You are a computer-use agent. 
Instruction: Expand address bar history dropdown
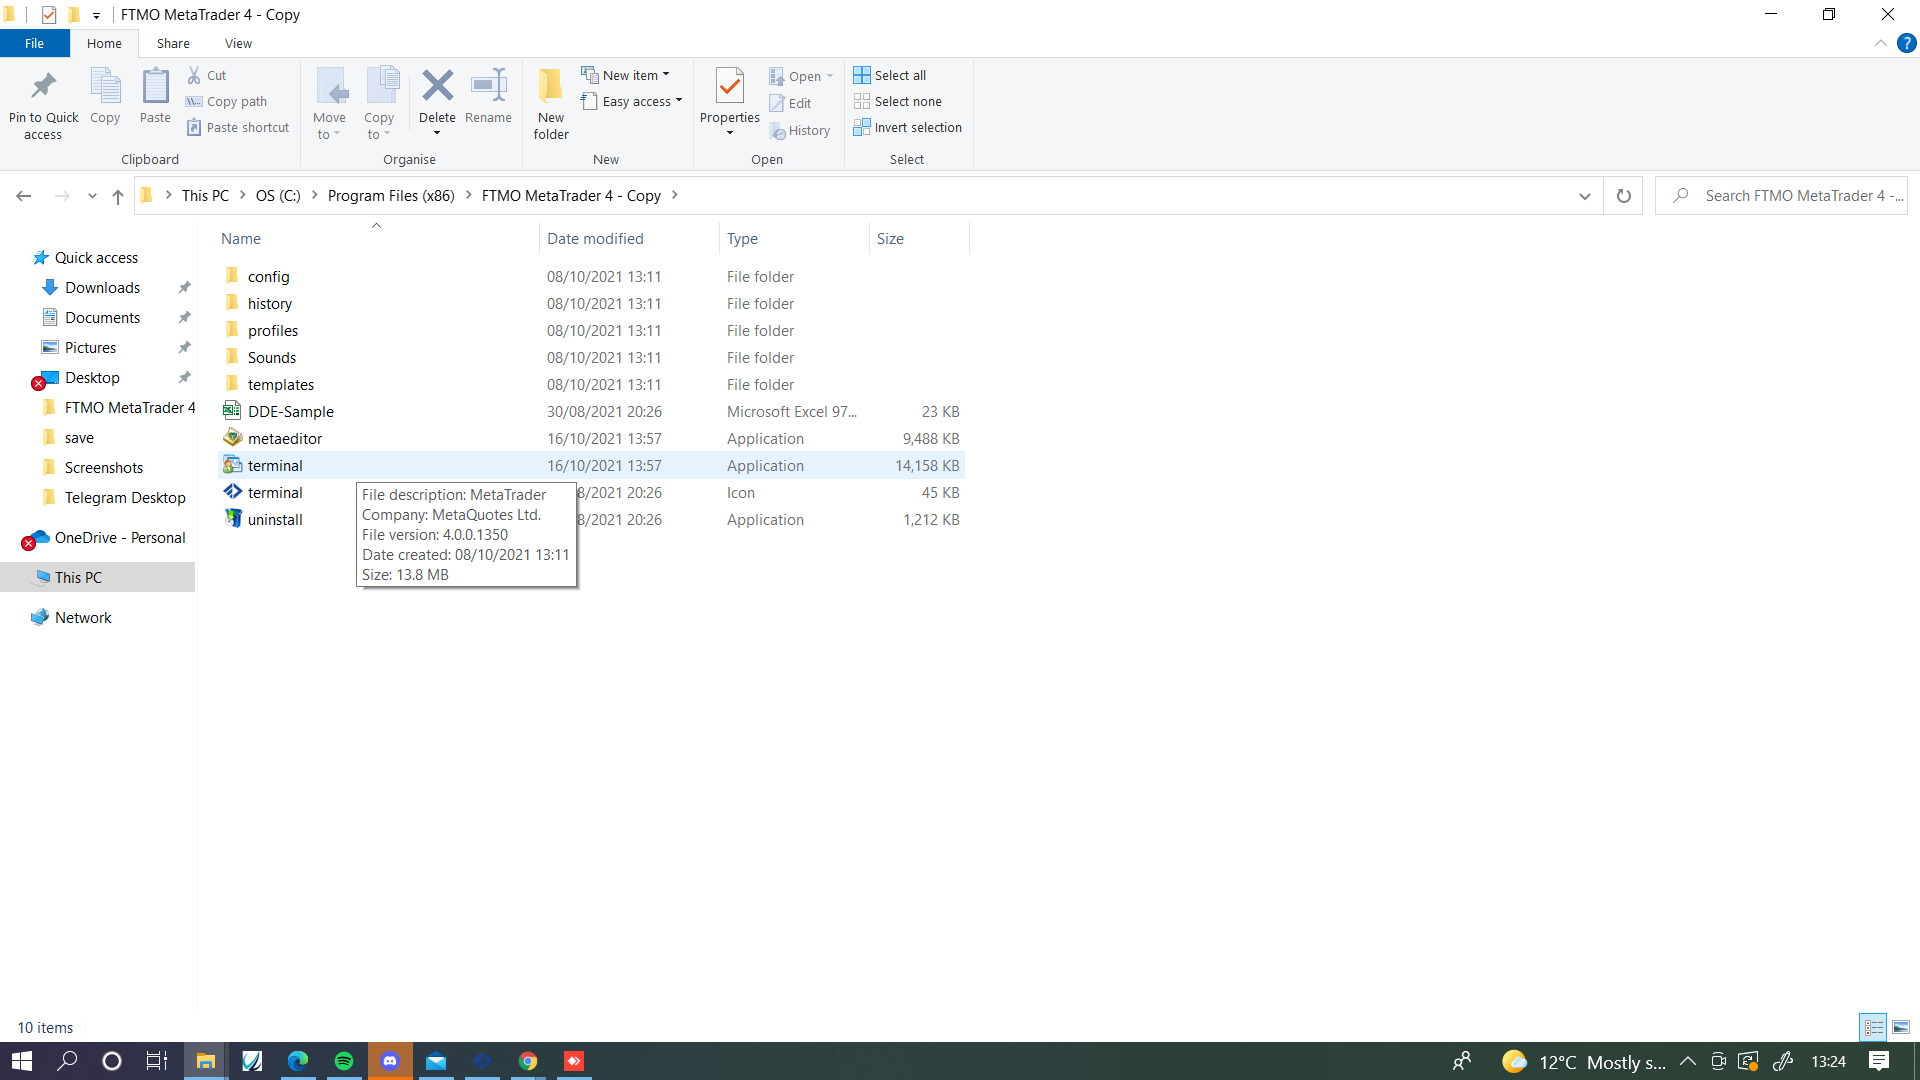1585,196
